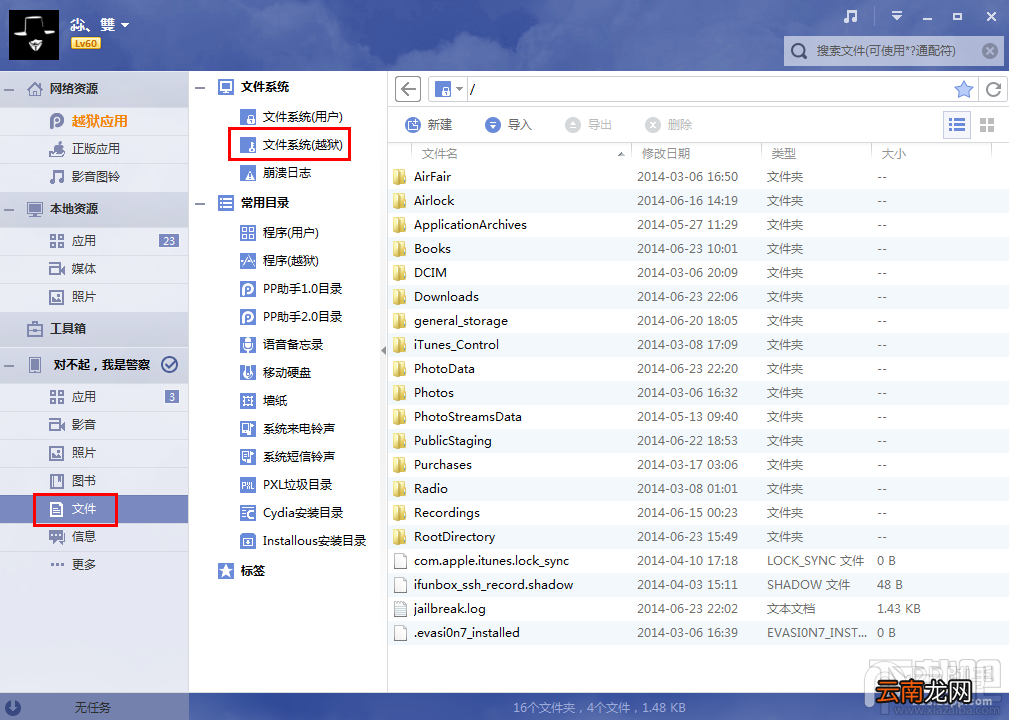Screen dimensions: 1009x720
Task: Select the jailbreak.log file icon
Action: point(400,609)
